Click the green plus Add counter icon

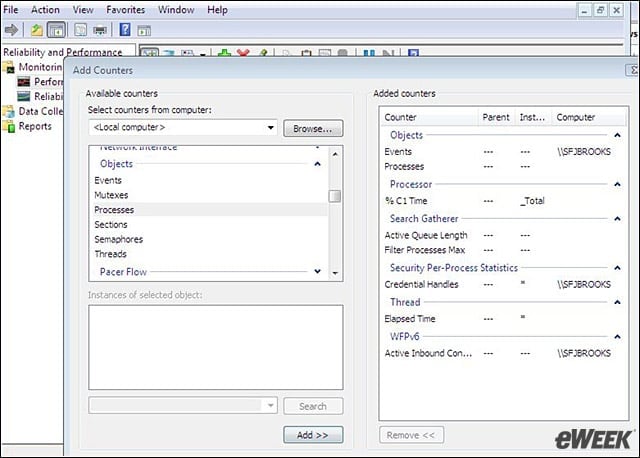(x=224, y=53)
